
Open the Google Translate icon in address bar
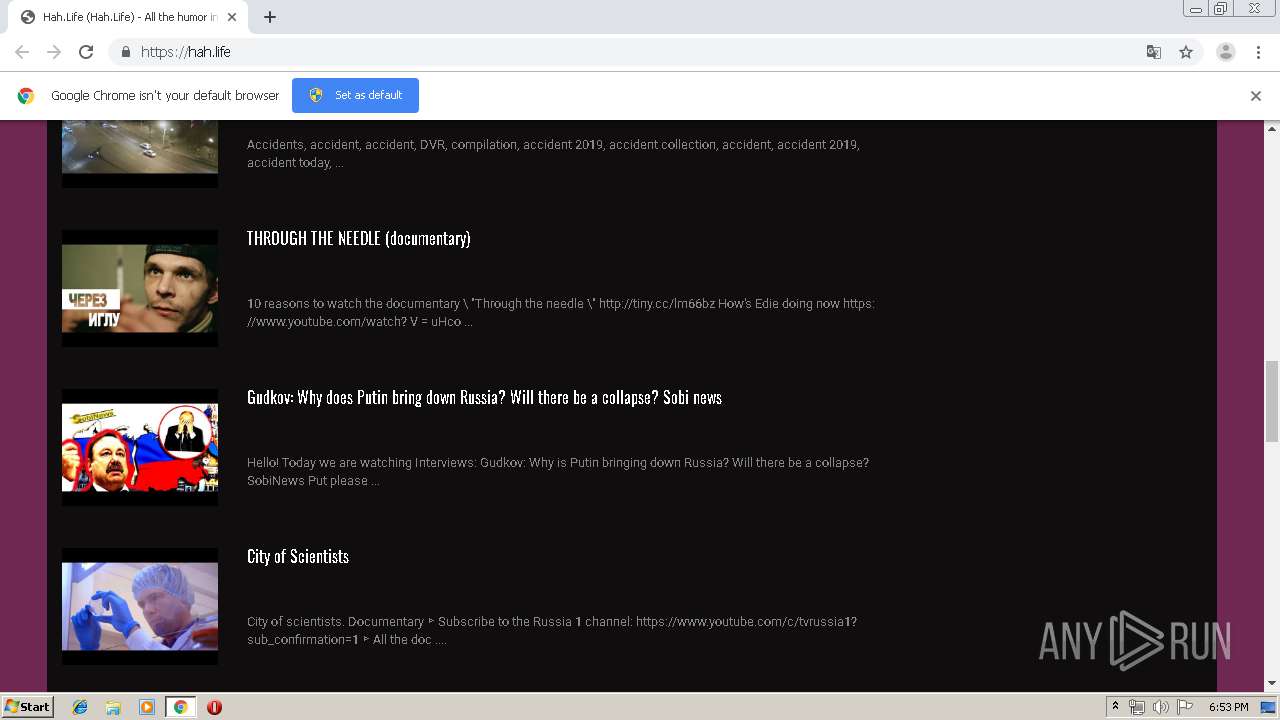tap(1153, 52)
